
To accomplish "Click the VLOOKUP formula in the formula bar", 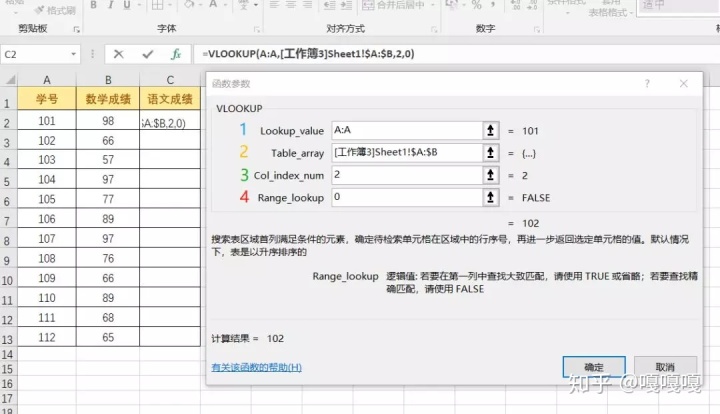I will click(x=308, y=54).
